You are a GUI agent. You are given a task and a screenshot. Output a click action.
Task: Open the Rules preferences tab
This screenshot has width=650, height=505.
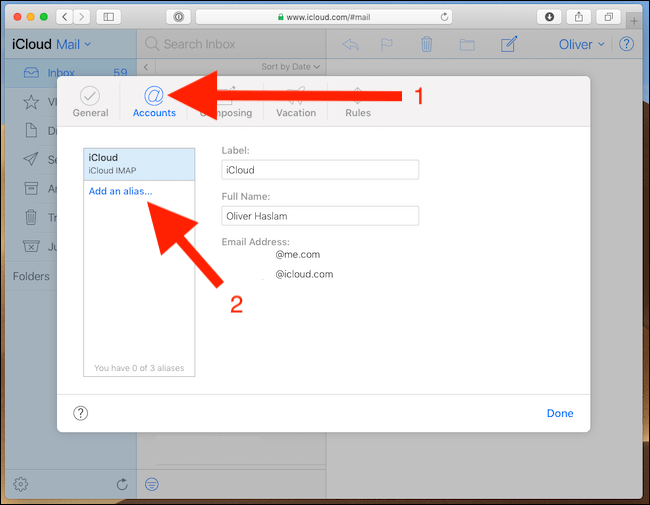pyautogui.click(x=357, y=101)
